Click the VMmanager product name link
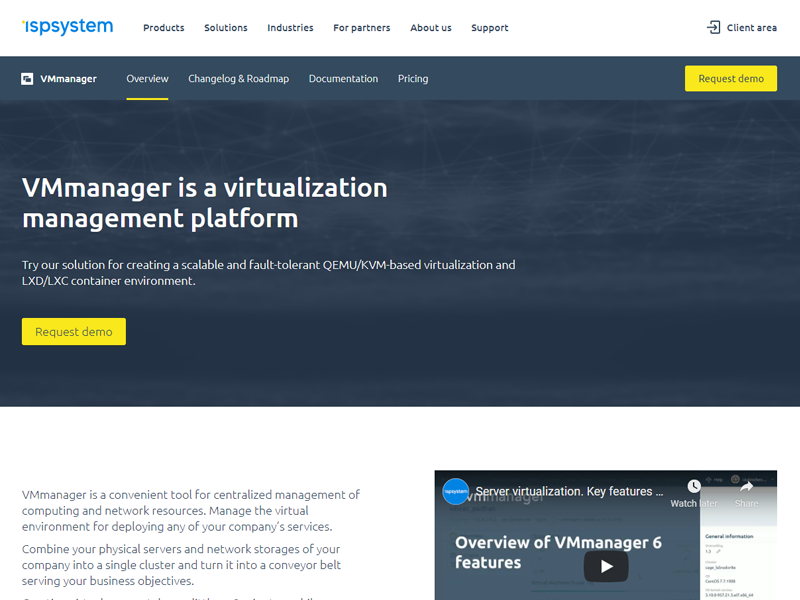The height and width of the screenshot is (600, 800). pos(68,79)
